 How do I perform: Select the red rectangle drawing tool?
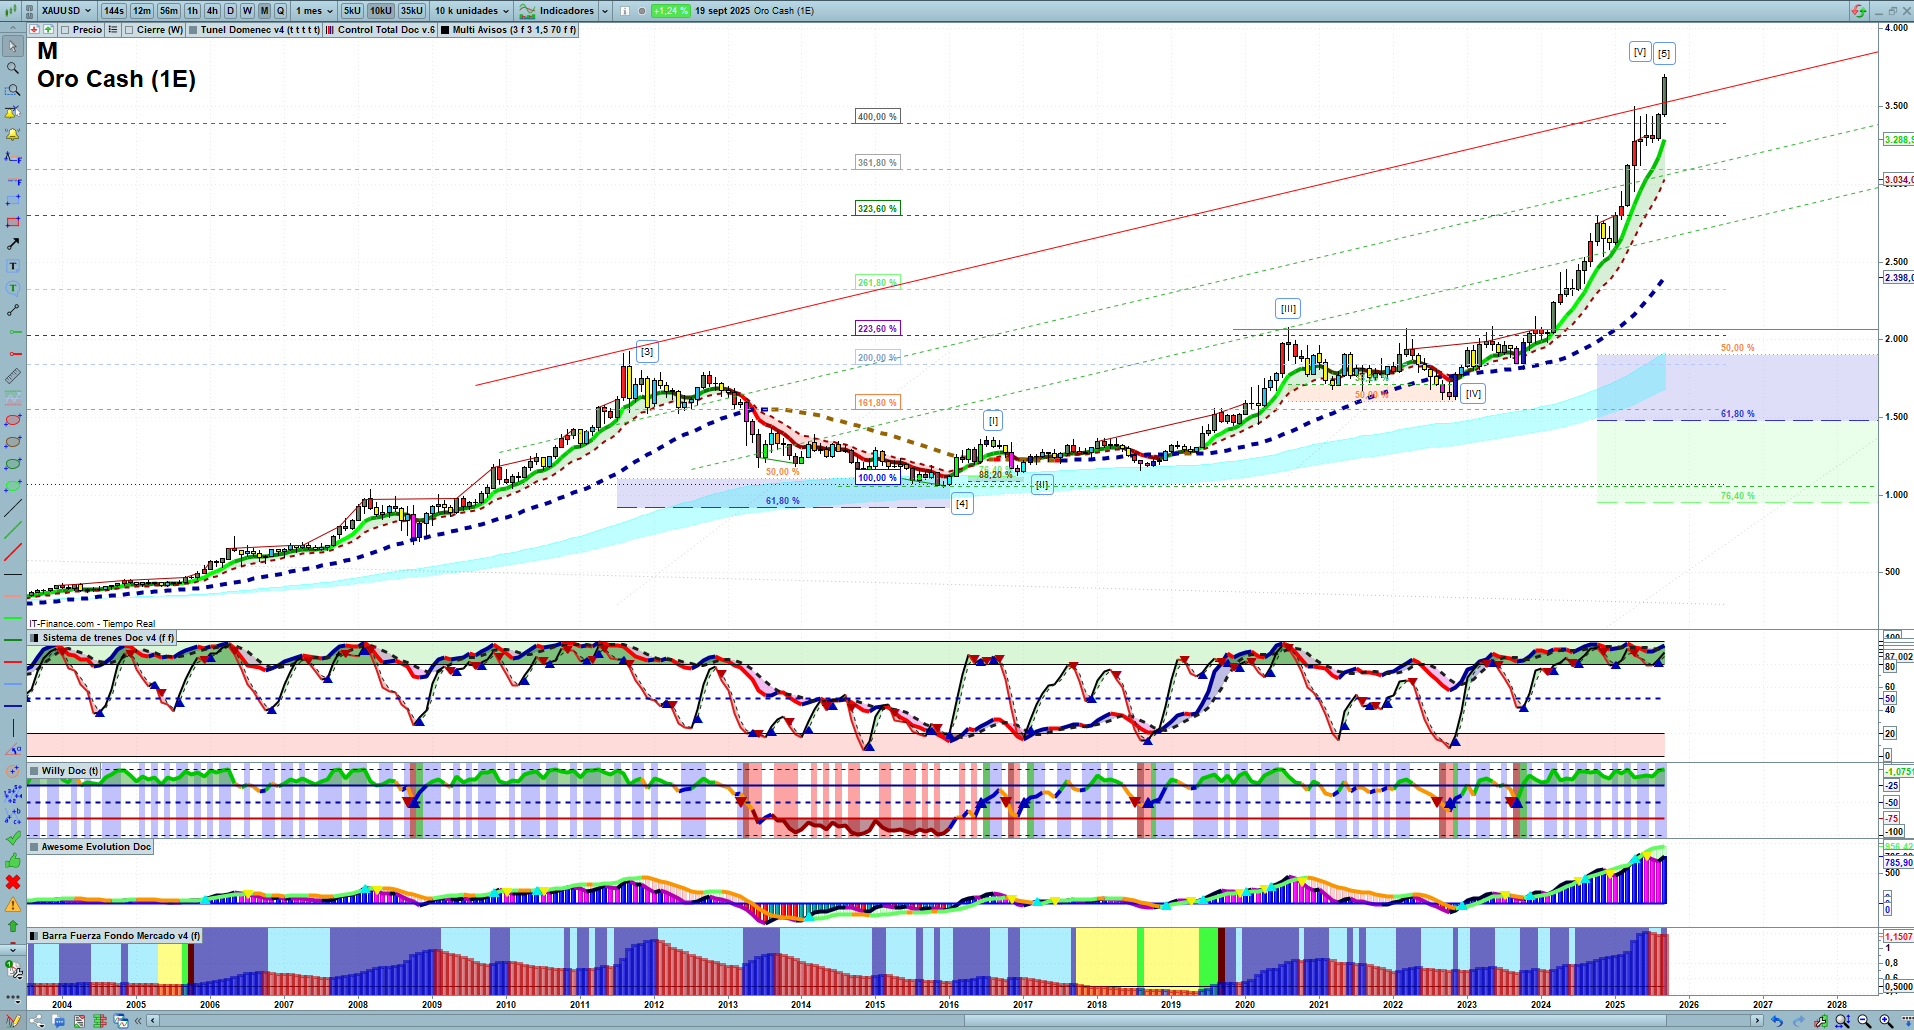13,222
